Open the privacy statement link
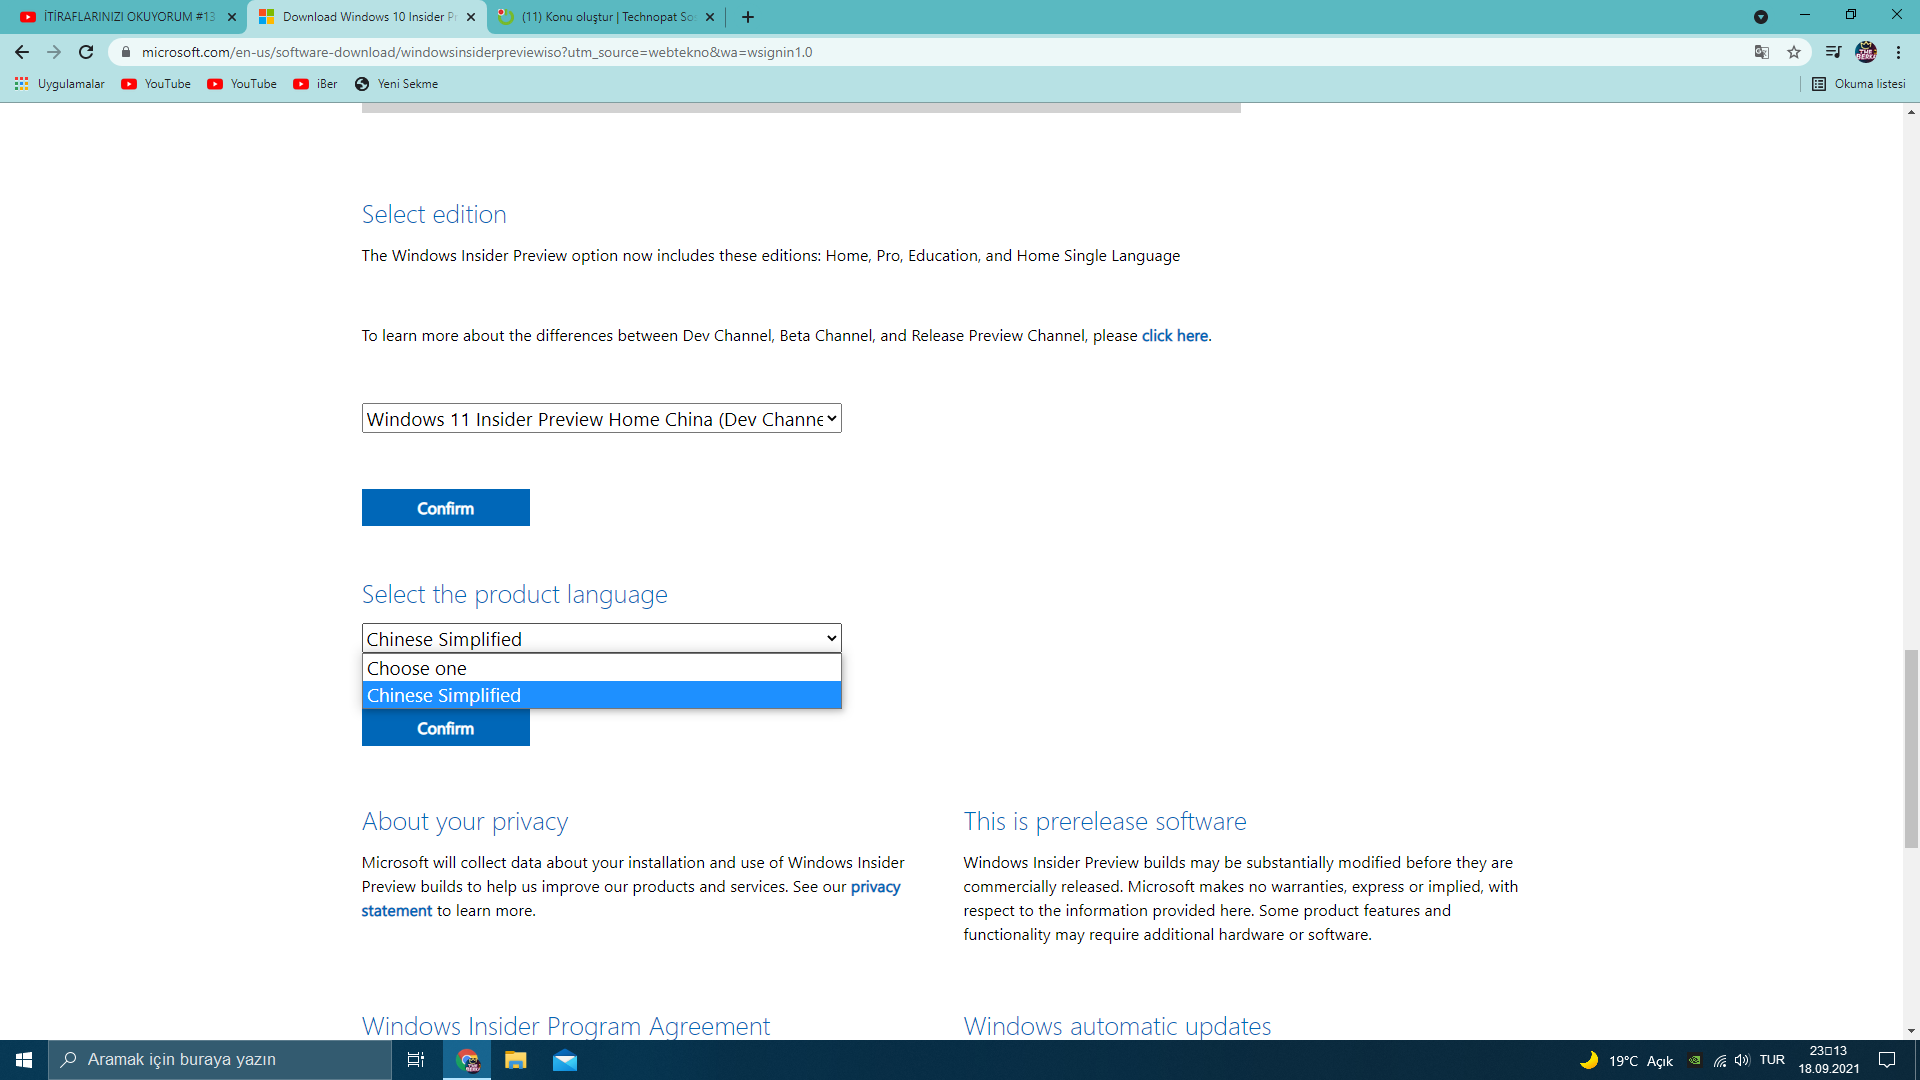 click(x=875, y=887)
